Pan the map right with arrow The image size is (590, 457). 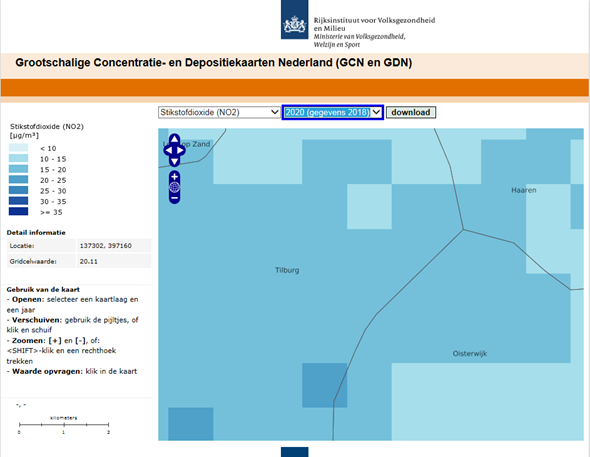[x=181, y=150]
